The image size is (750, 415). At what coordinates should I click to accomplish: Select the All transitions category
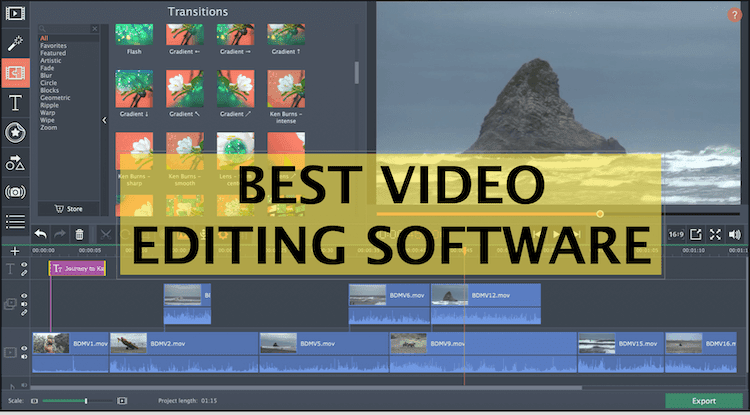pos(44,38)
